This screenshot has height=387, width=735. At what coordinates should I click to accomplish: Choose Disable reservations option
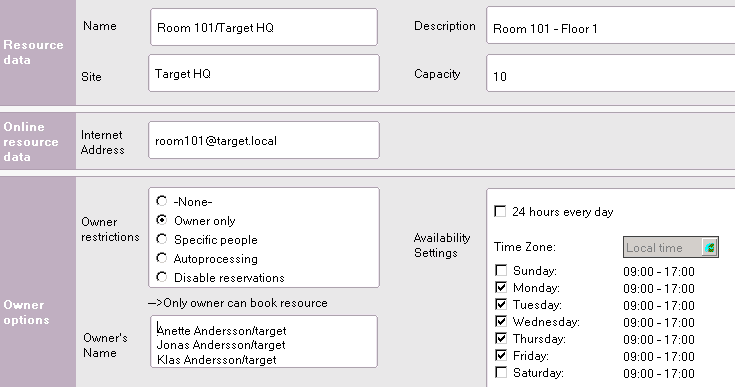pos(162,277)
